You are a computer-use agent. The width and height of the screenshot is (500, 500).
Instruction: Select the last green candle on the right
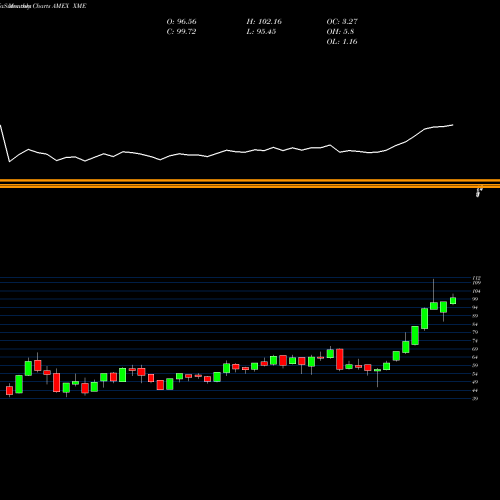453,301
